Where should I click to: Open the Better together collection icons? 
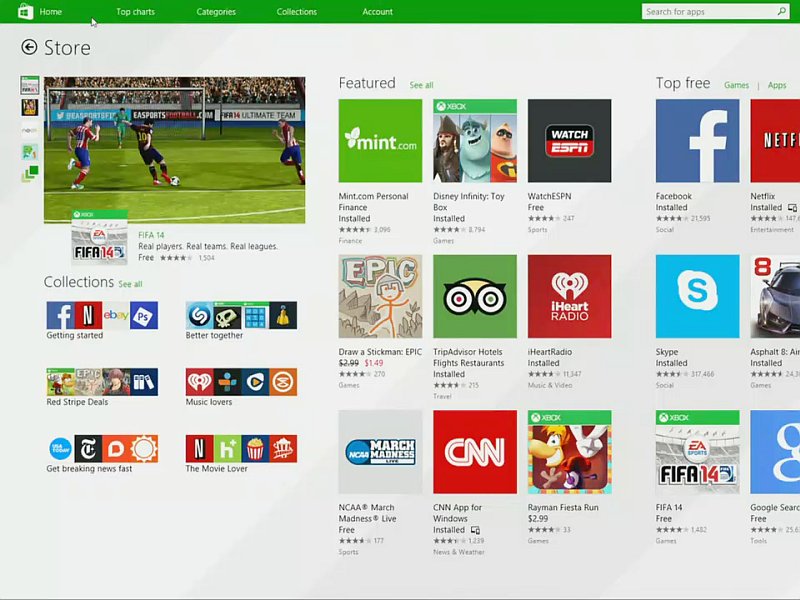241,315
